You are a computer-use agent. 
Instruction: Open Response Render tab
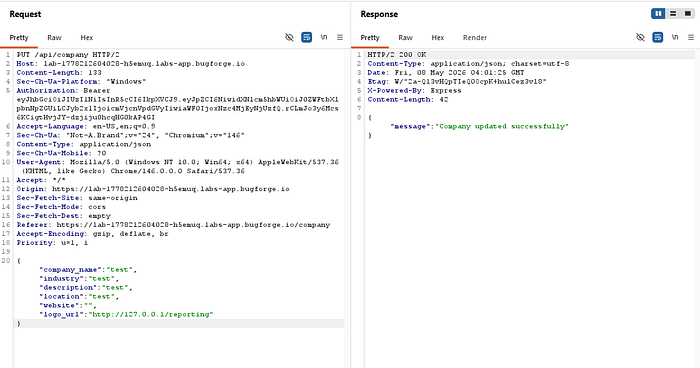click(475, 38)
